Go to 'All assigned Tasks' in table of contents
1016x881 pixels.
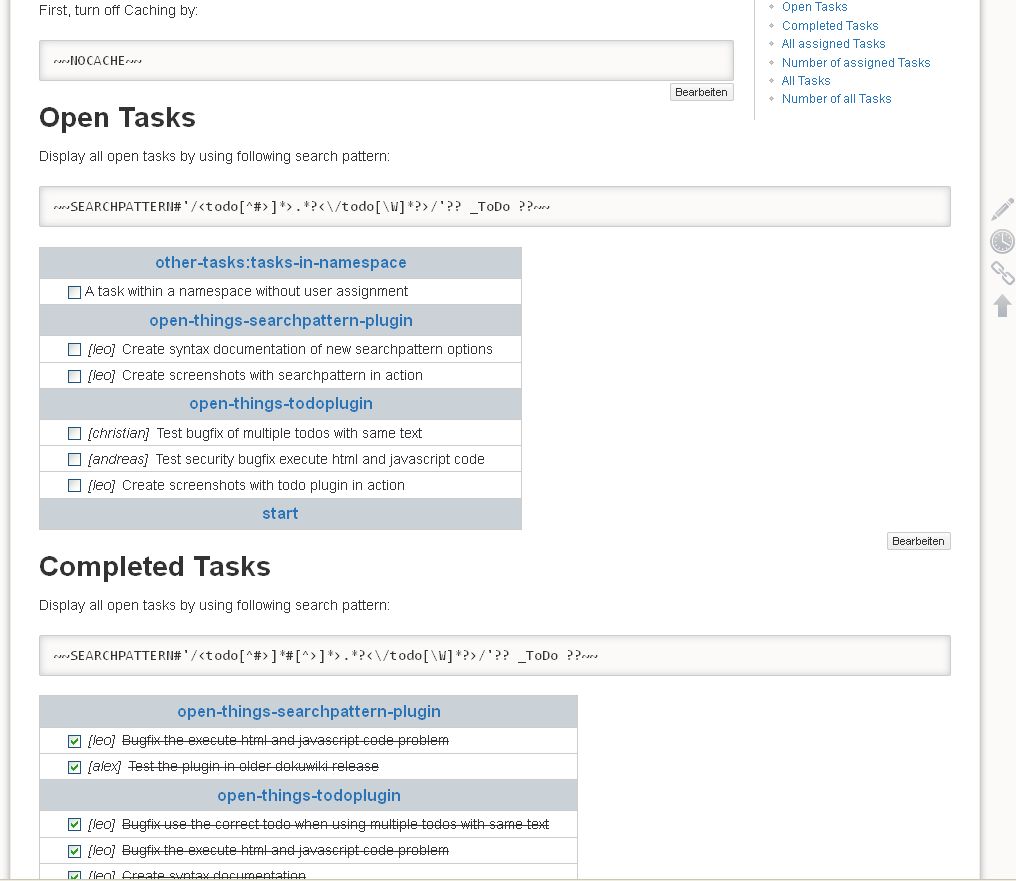point(833,44)
